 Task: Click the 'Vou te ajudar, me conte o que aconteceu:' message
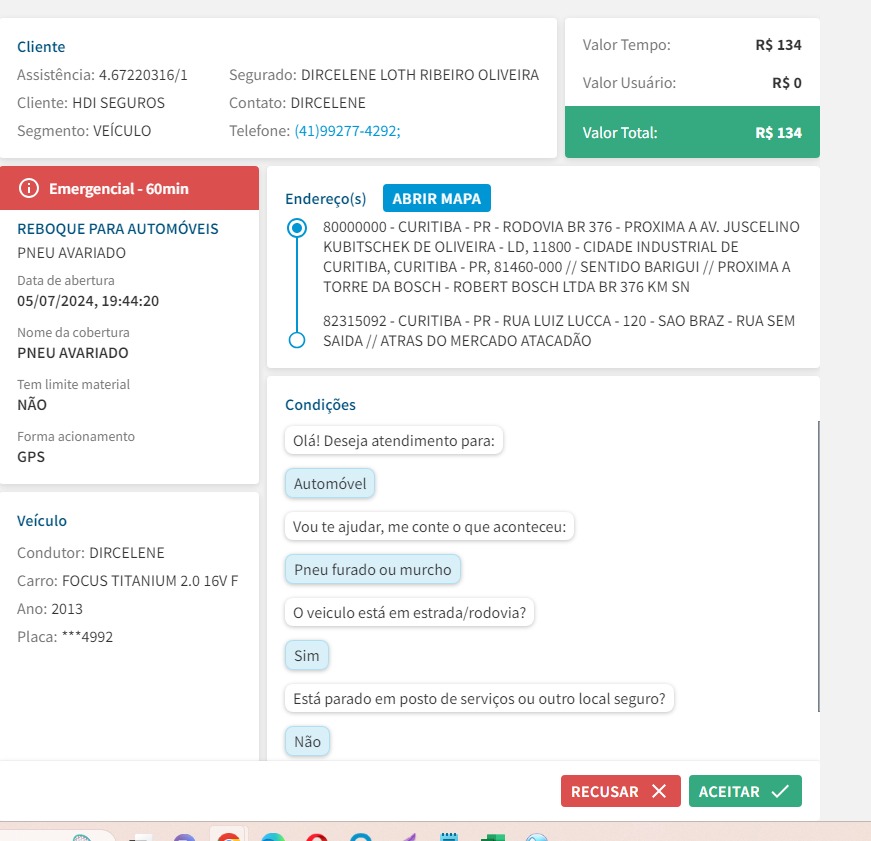click(x=429, y=527)
